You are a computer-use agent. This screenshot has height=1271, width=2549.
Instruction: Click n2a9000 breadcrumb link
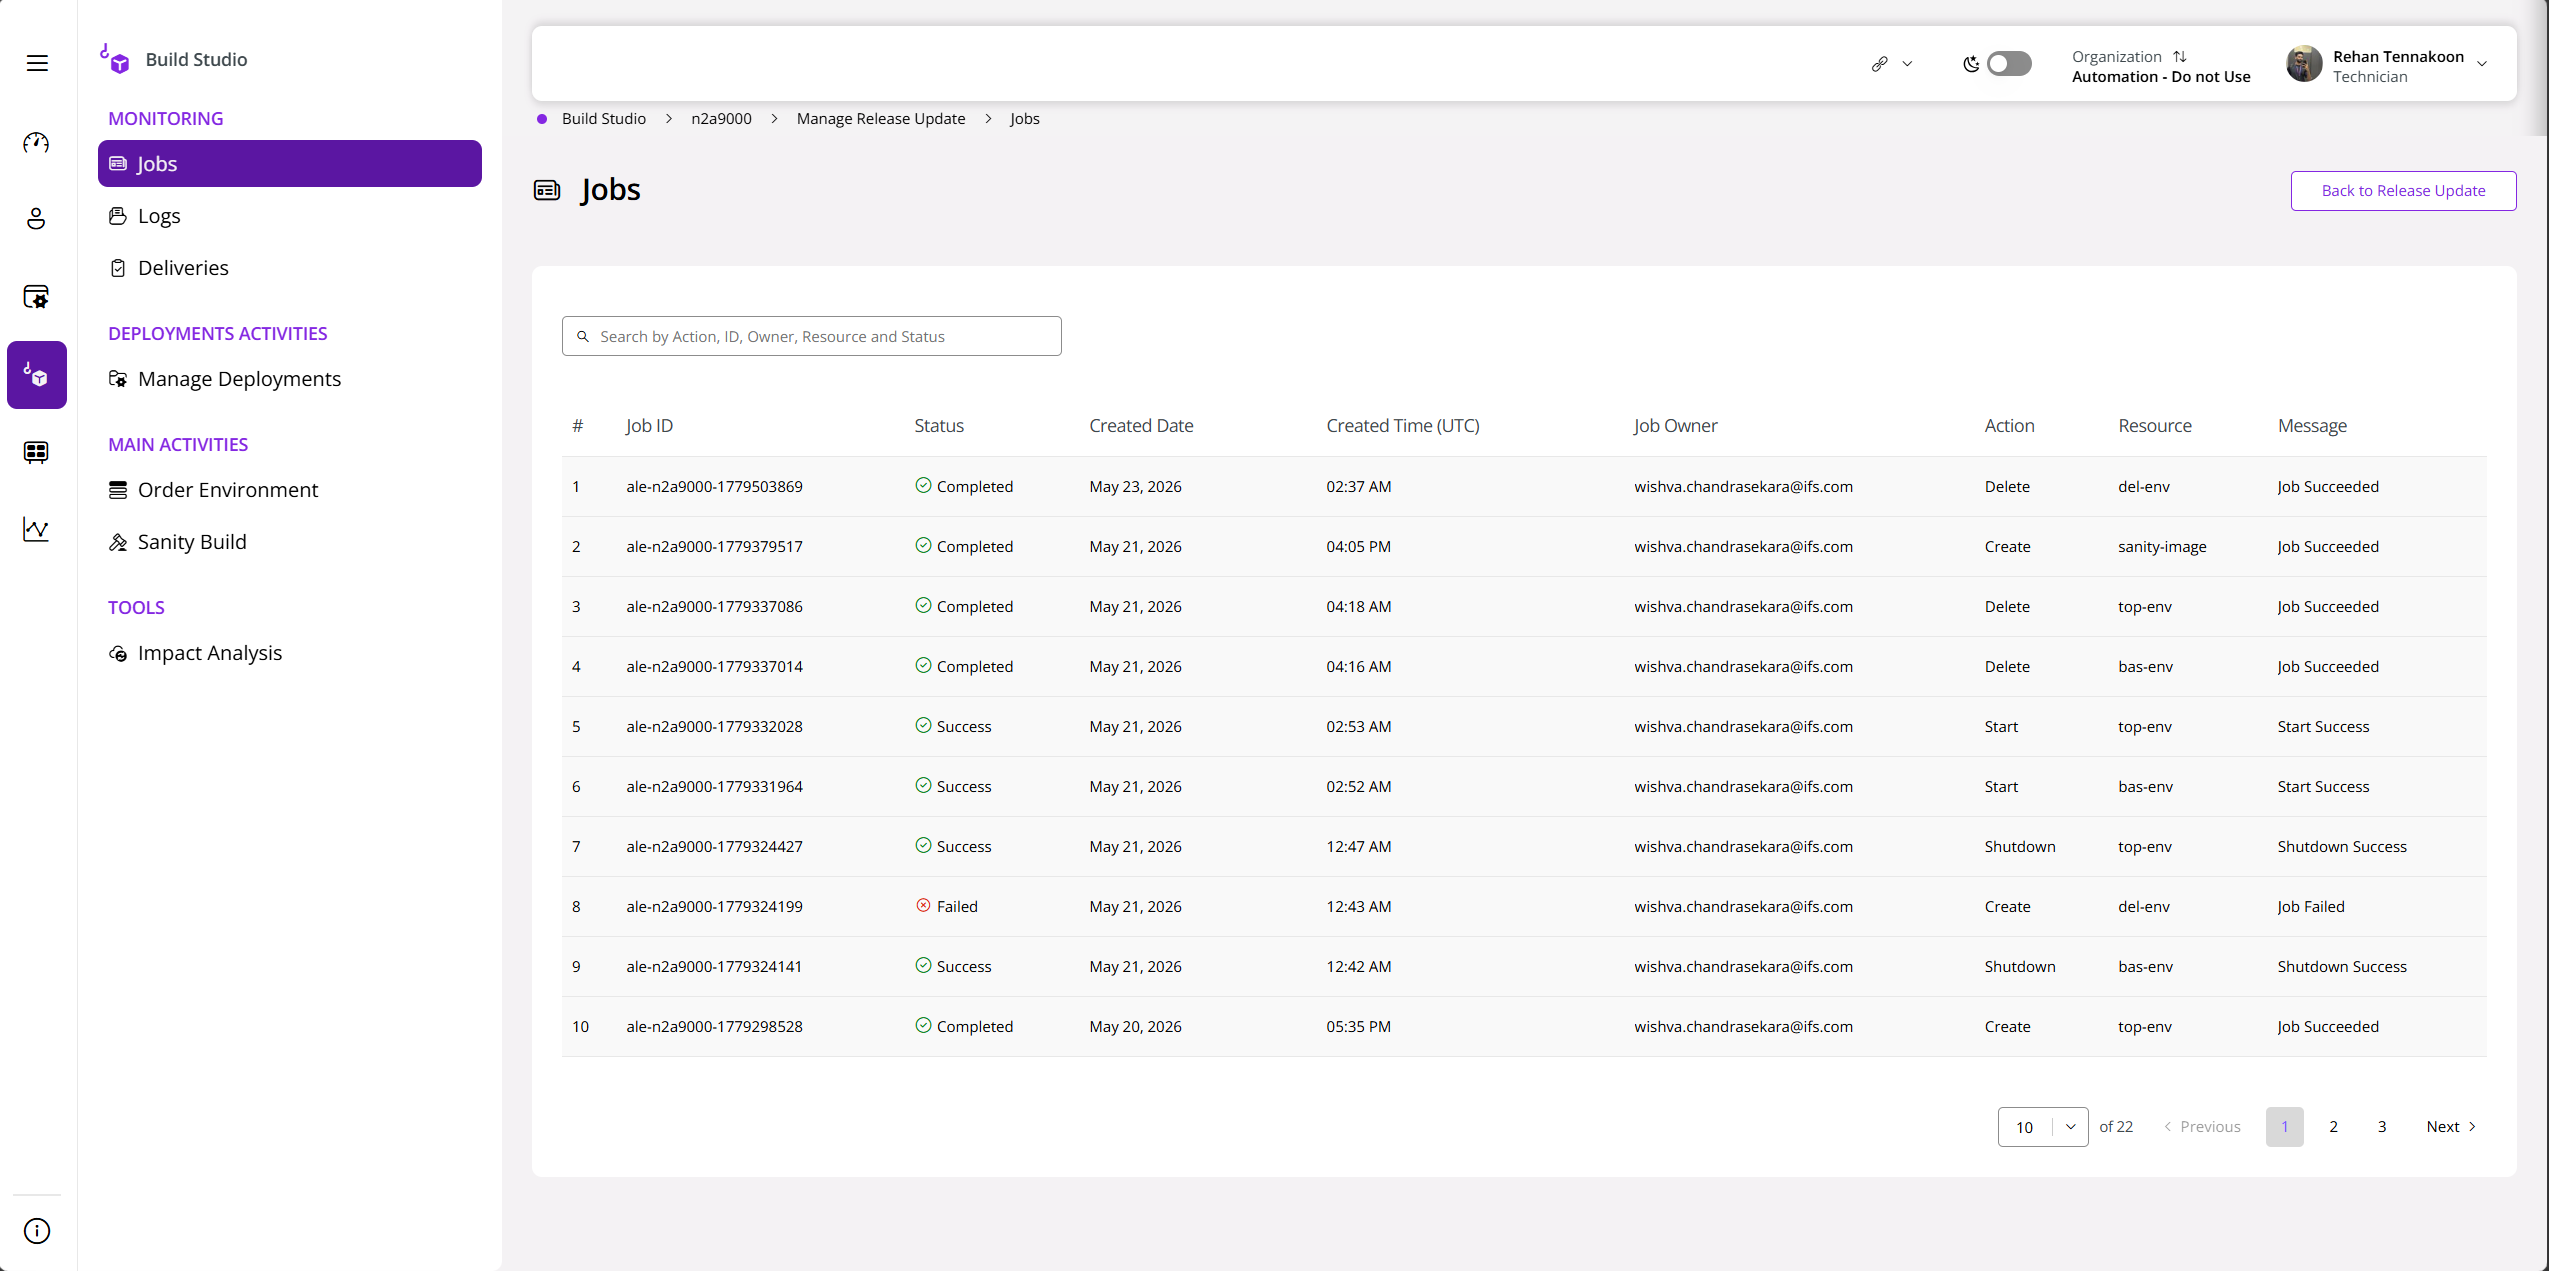click(721, 119)
